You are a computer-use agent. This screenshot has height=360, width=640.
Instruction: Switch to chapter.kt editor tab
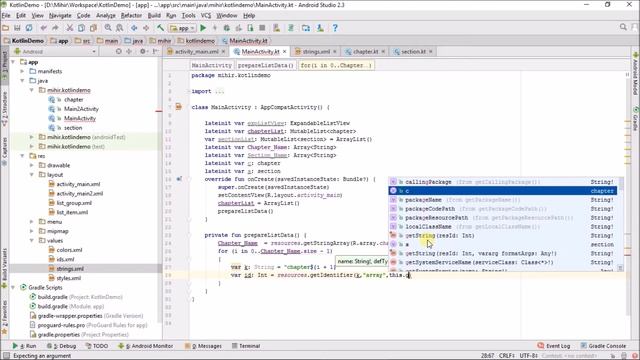coord(365,51)
